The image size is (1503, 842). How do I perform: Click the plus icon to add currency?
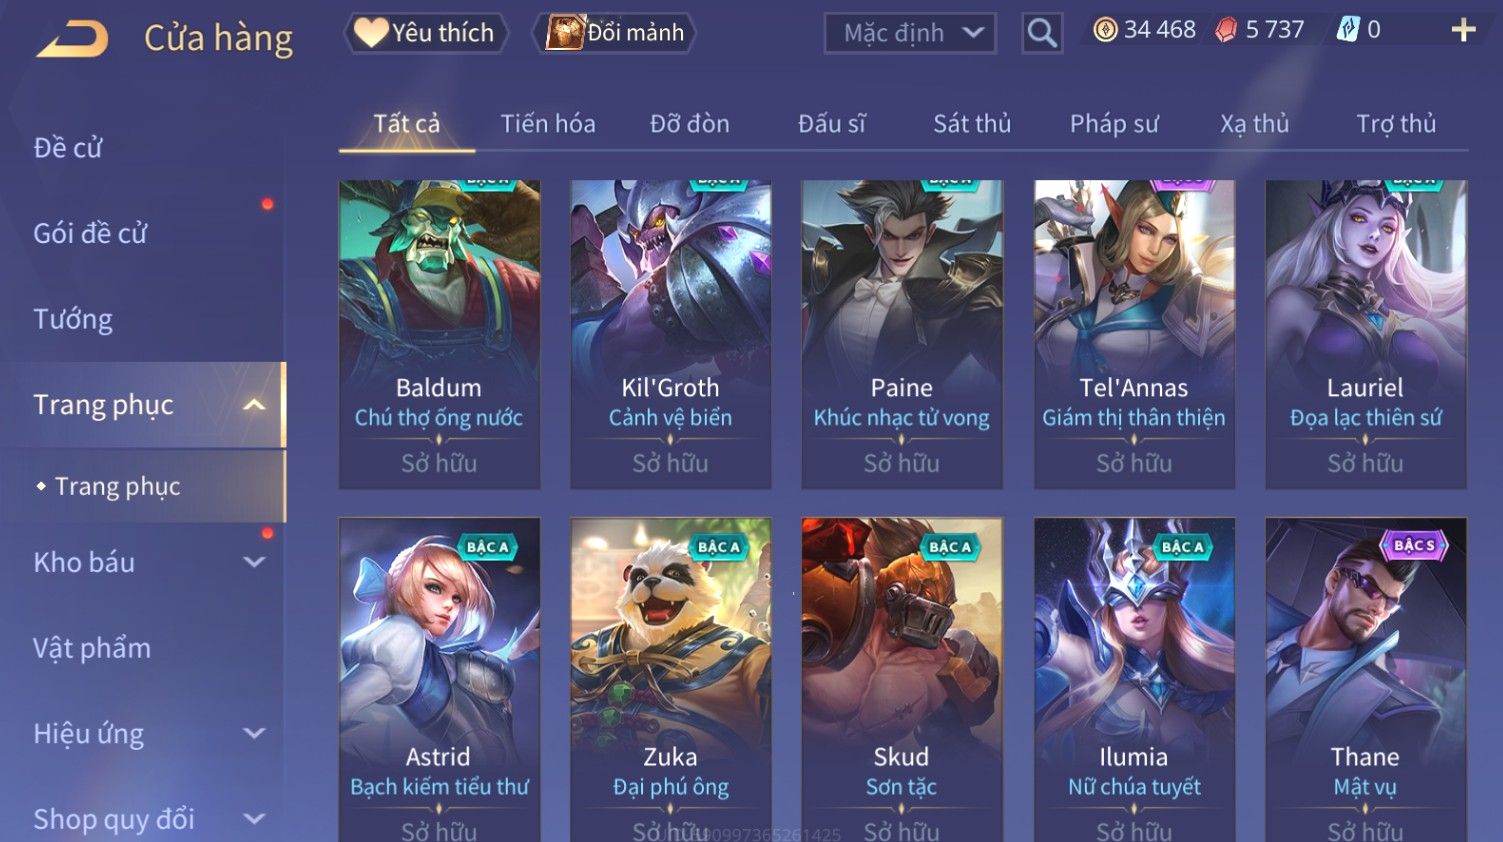tap(1463, 30)
